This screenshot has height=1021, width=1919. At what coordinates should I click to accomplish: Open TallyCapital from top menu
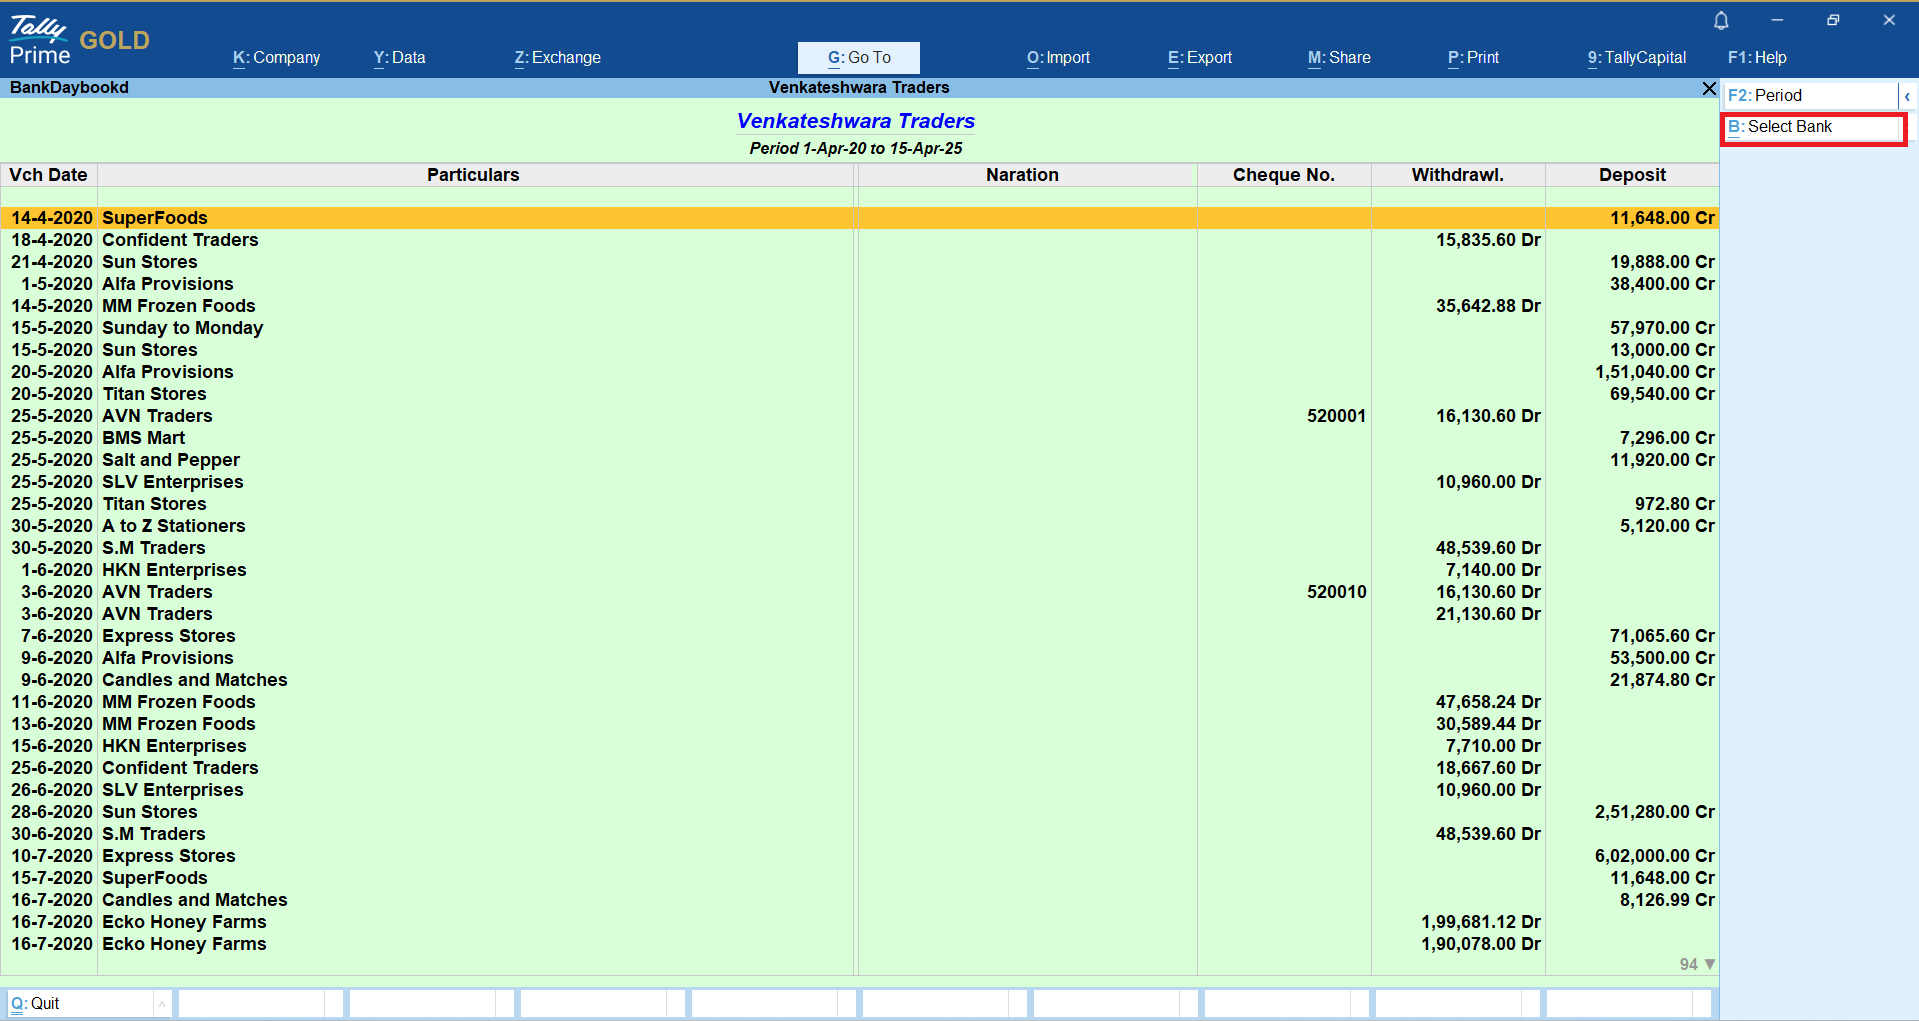point(1636,58)
